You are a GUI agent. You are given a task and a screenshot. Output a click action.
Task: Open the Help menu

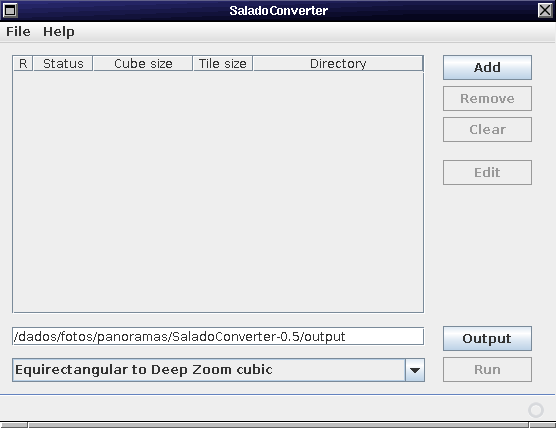[x=59, y=32]
